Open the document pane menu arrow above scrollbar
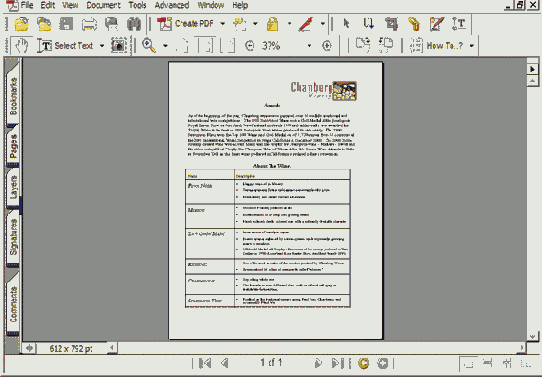 tap(532, 69)
